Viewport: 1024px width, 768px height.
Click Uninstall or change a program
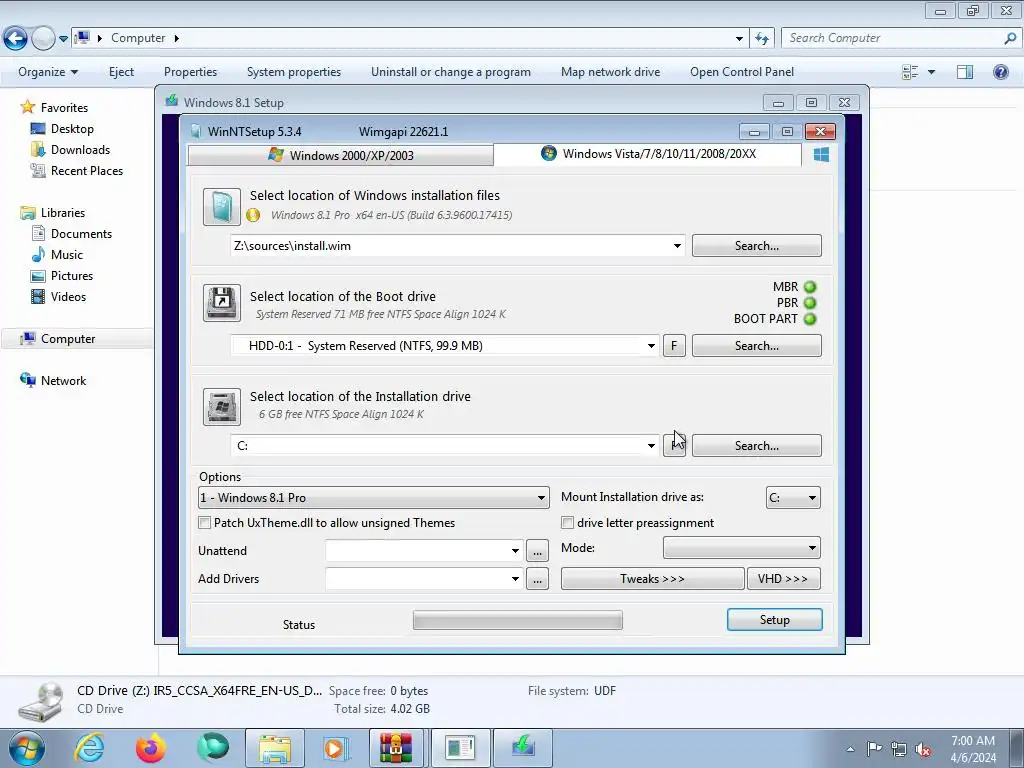[451, 72]
